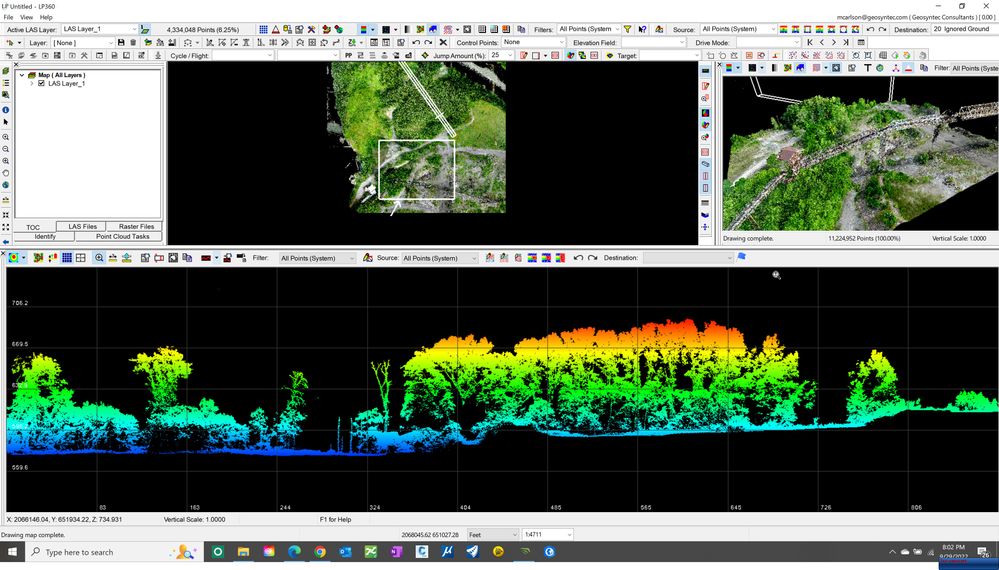Click the green layer icon beside Active LAS Layer
Image resolution: width=999 pixels, height=570 pixels.
point(145,29)
